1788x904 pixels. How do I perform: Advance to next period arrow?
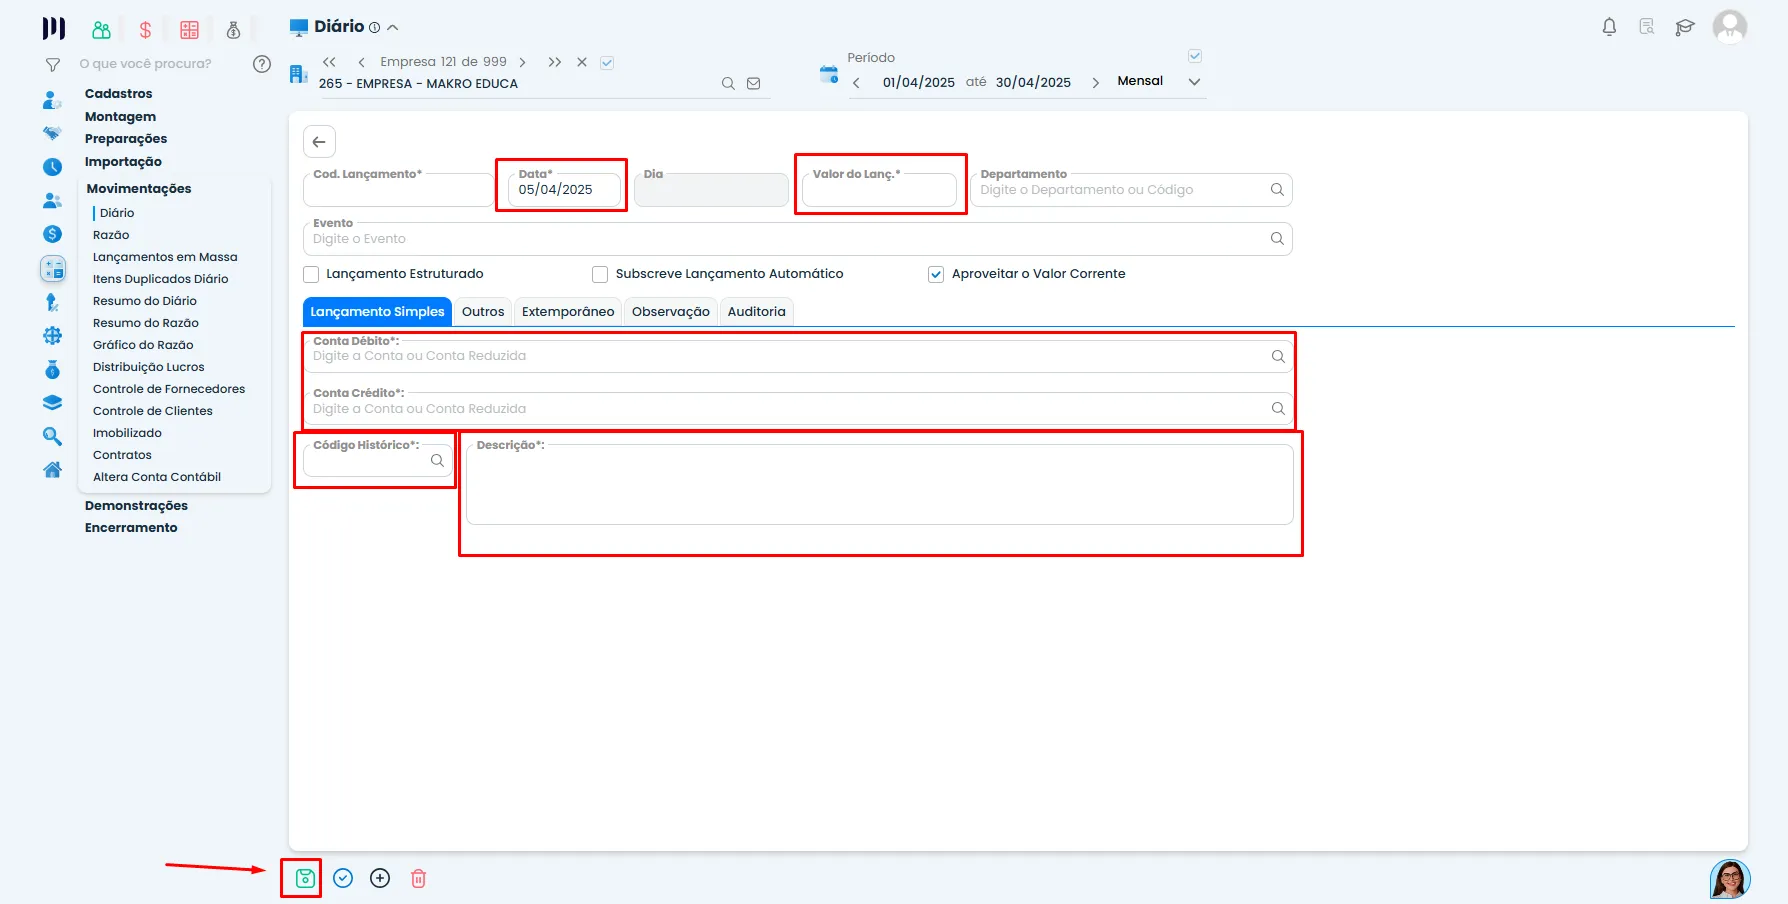pyautogui.click(x=1095, y=83)
